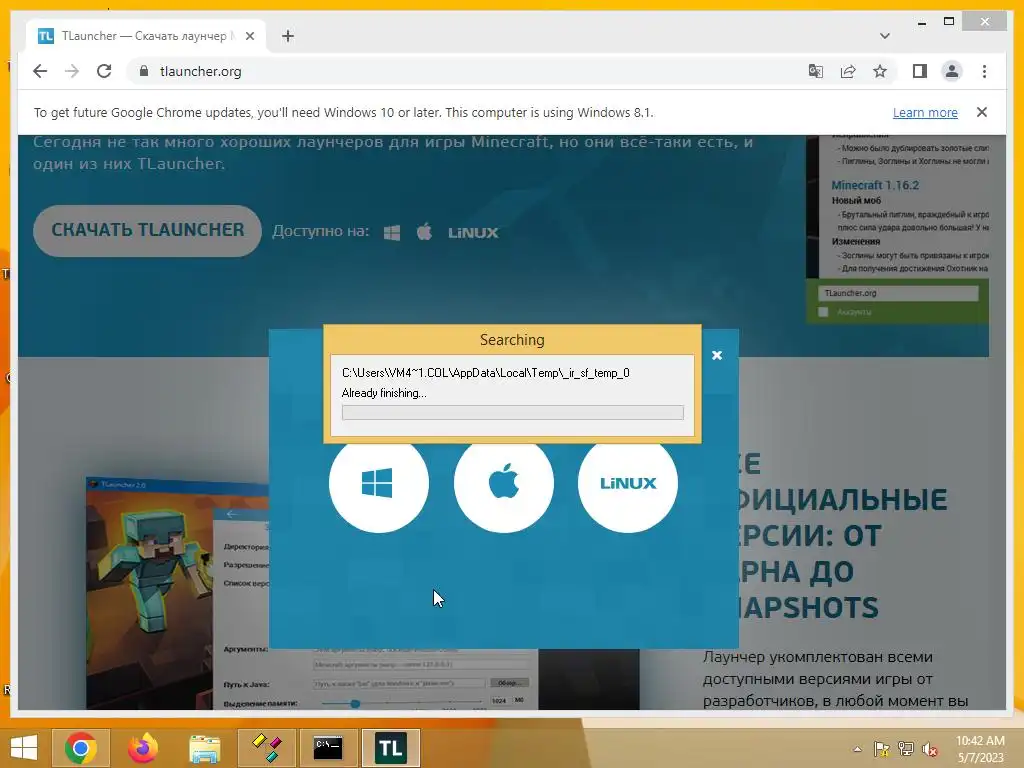View site information via the lock icon
This screenshot has width=1024, height=768.
(144, 71)
